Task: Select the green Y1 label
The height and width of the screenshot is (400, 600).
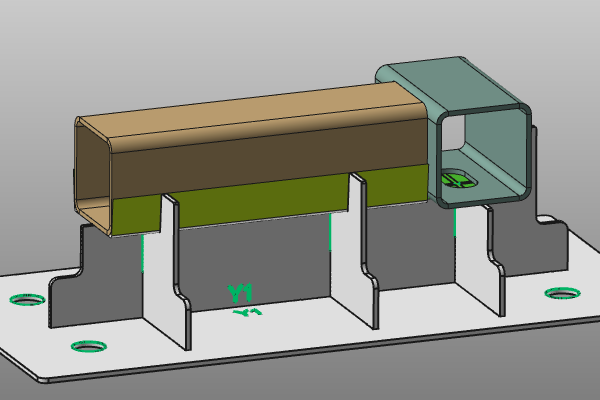Action: point(240,292)
